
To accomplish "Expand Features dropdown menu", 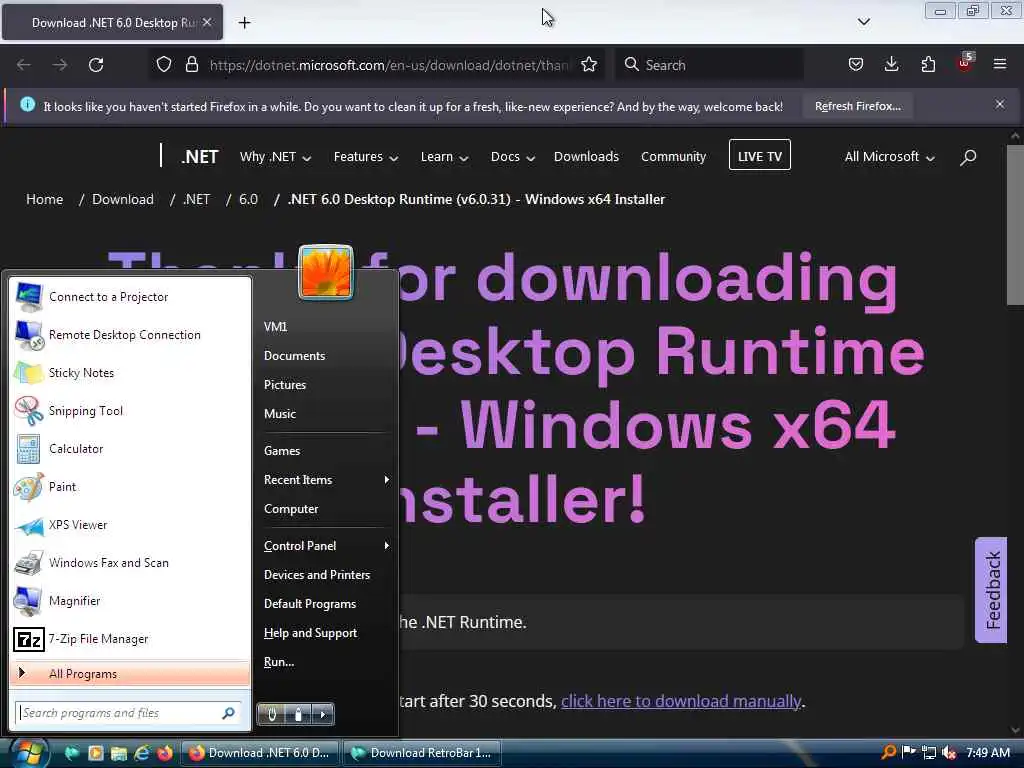I will tap(366, 157).
